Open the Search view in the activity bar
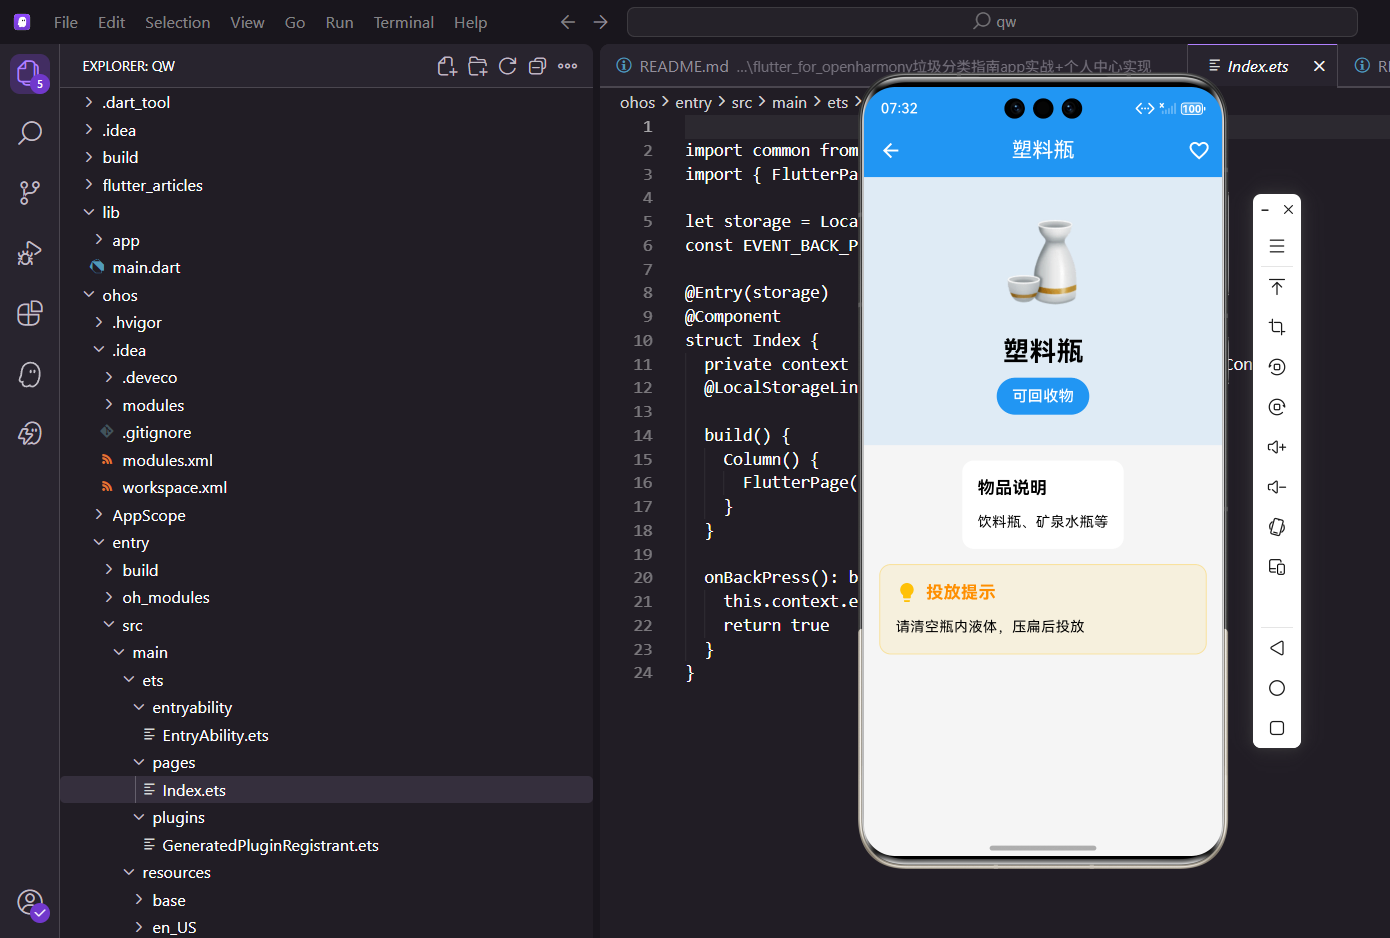Image resolution: width=1390 pixels, height=938 pixels. (x=30, y=133)
